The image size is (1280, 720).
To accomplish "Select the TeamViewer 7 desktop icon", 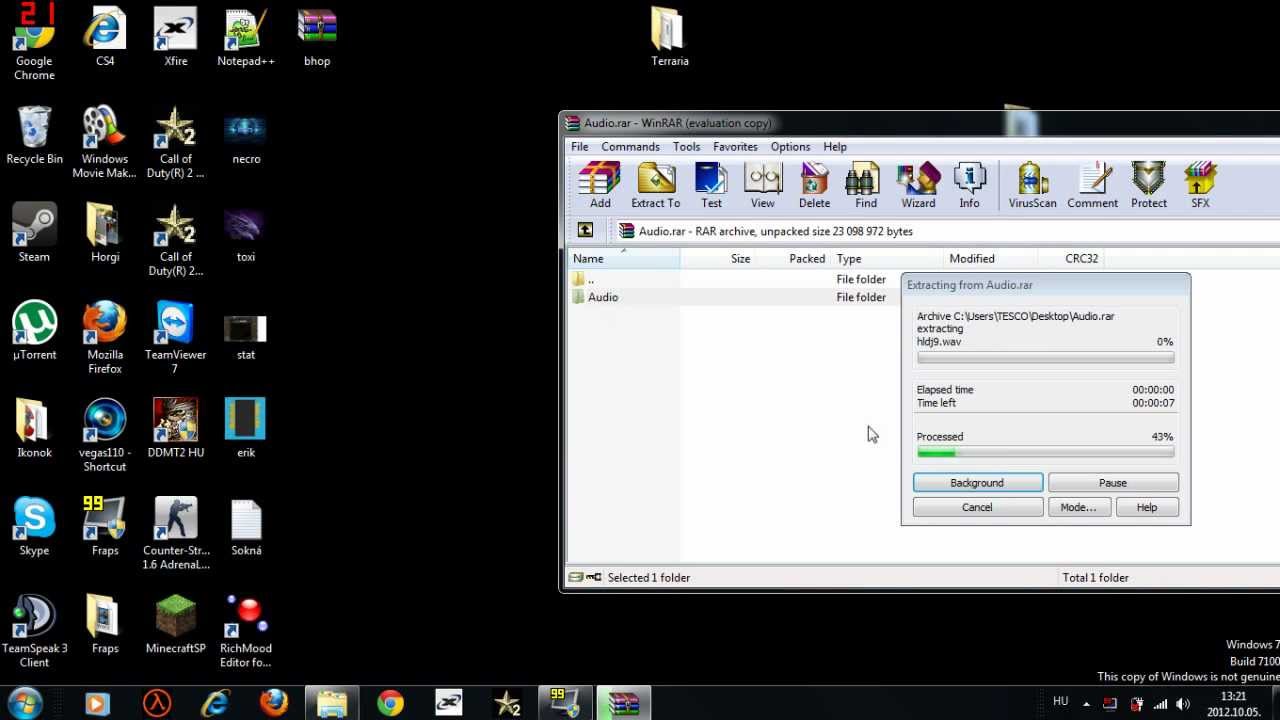I will (176, 338).
